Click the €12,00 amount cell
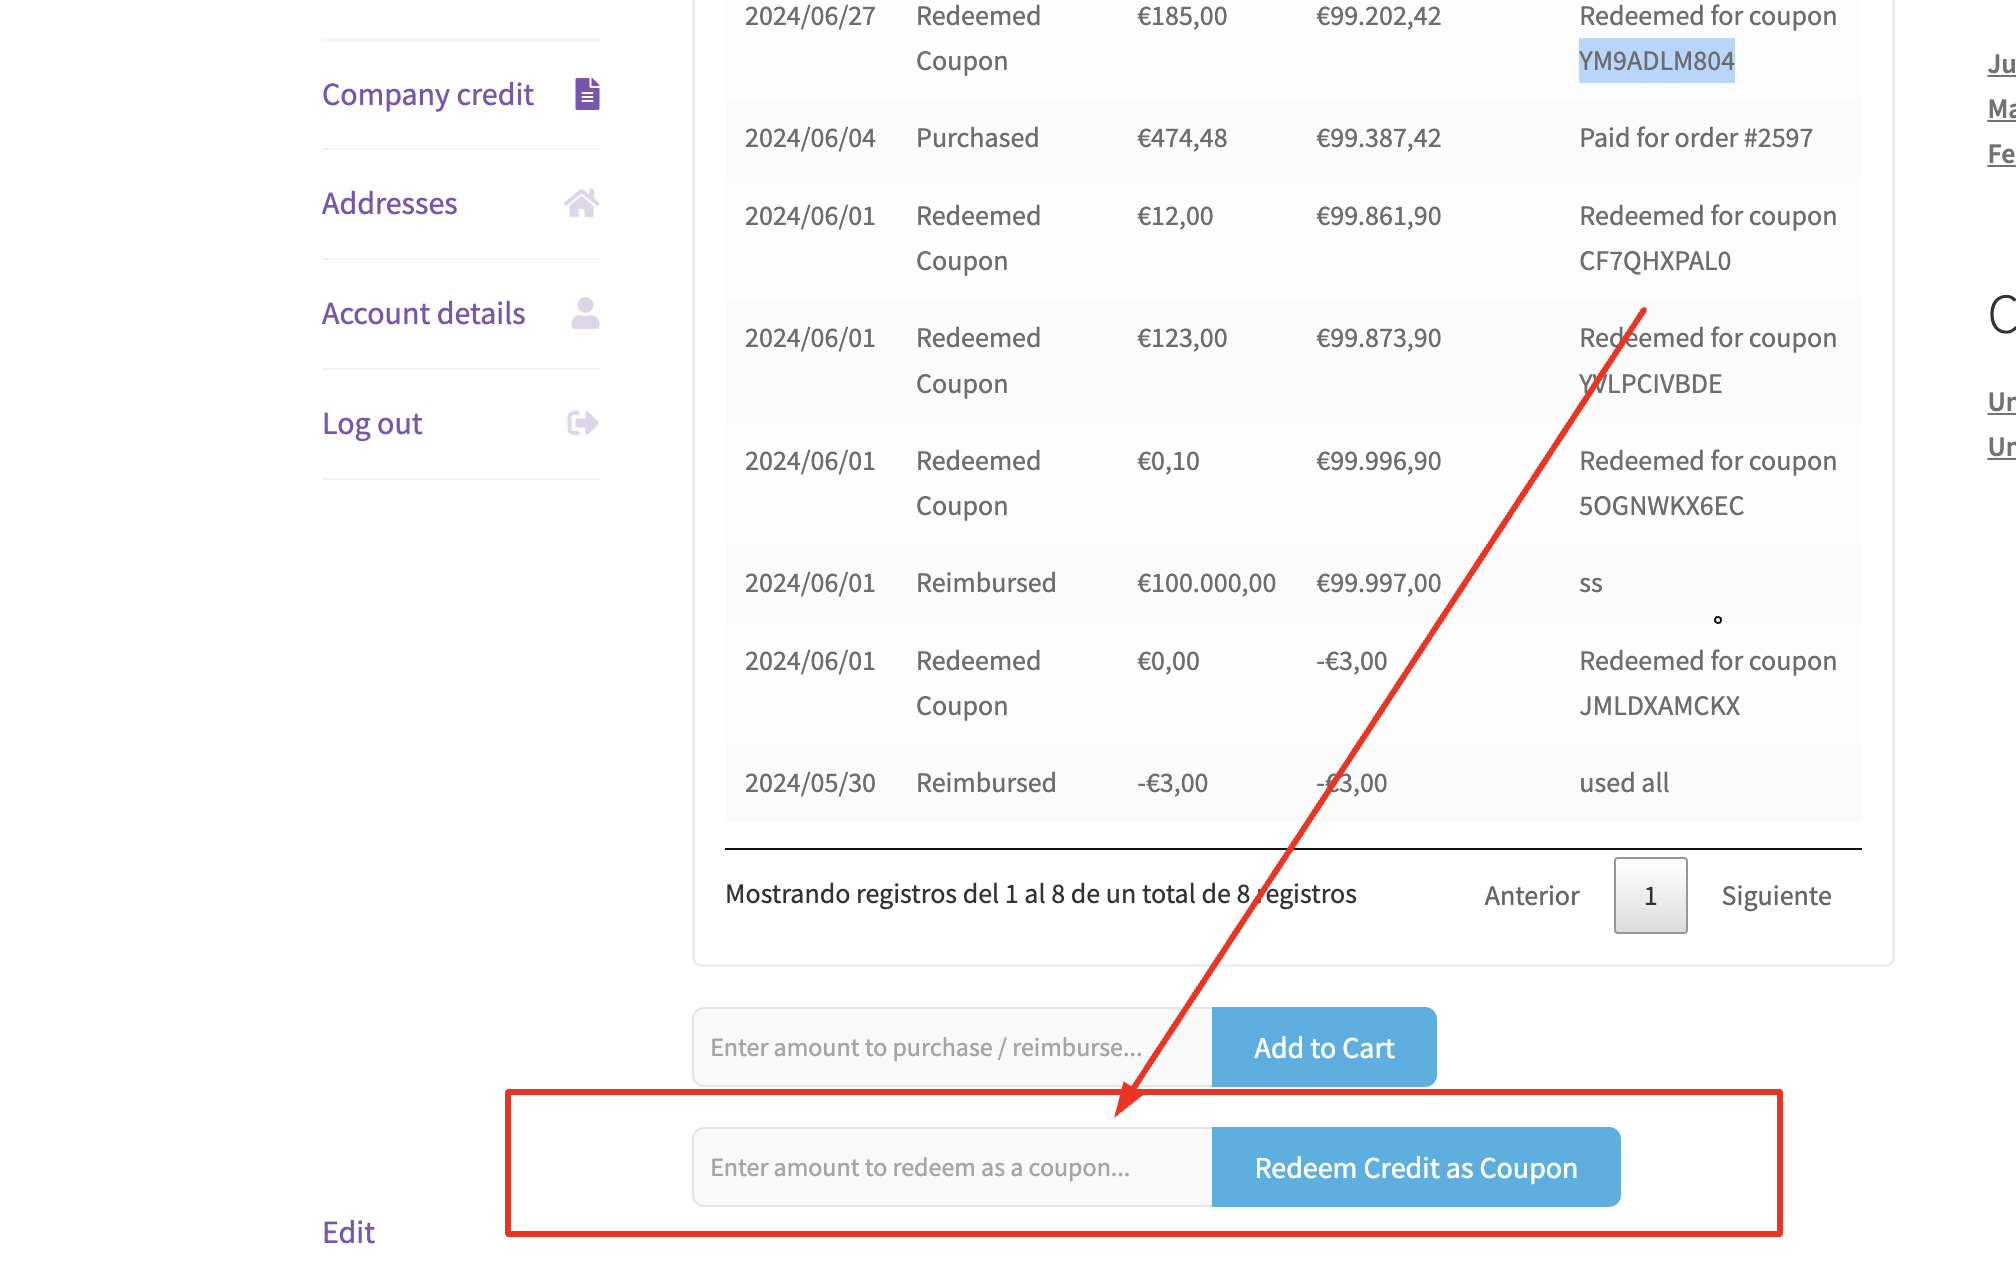 [x=1175, y=216]
